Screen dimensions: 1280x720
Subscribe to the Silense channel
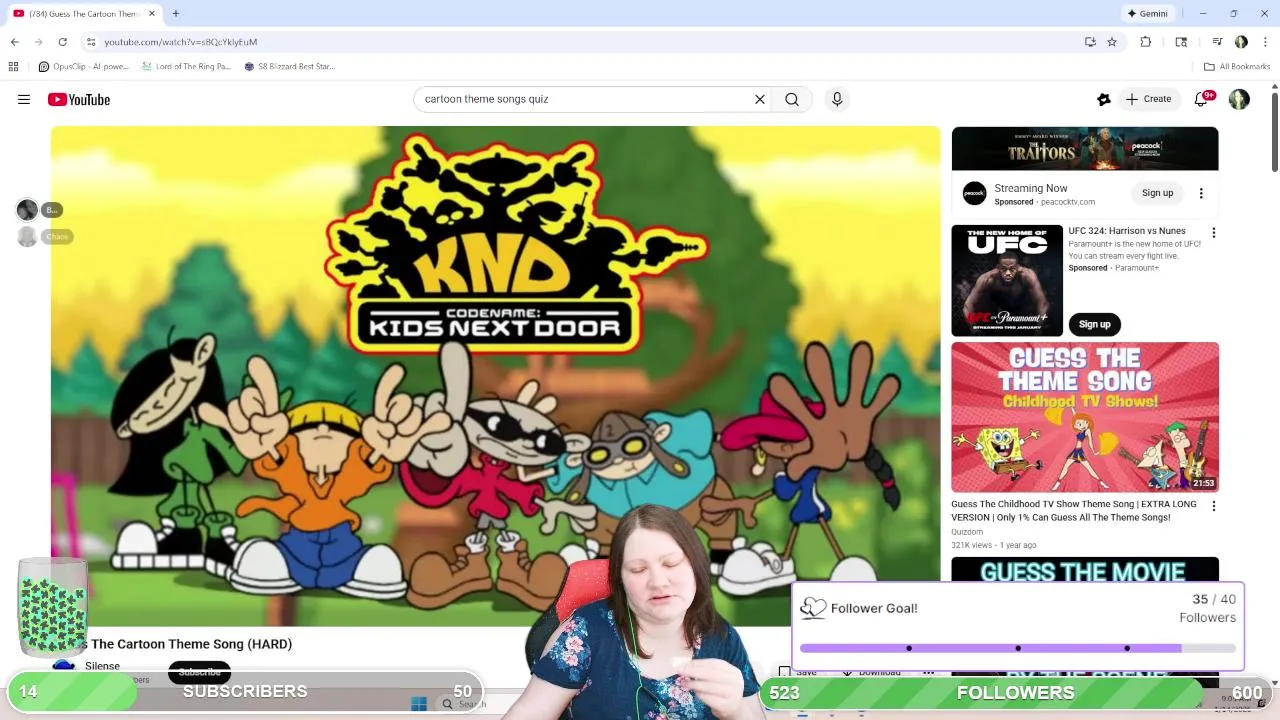tap(200, 672)
